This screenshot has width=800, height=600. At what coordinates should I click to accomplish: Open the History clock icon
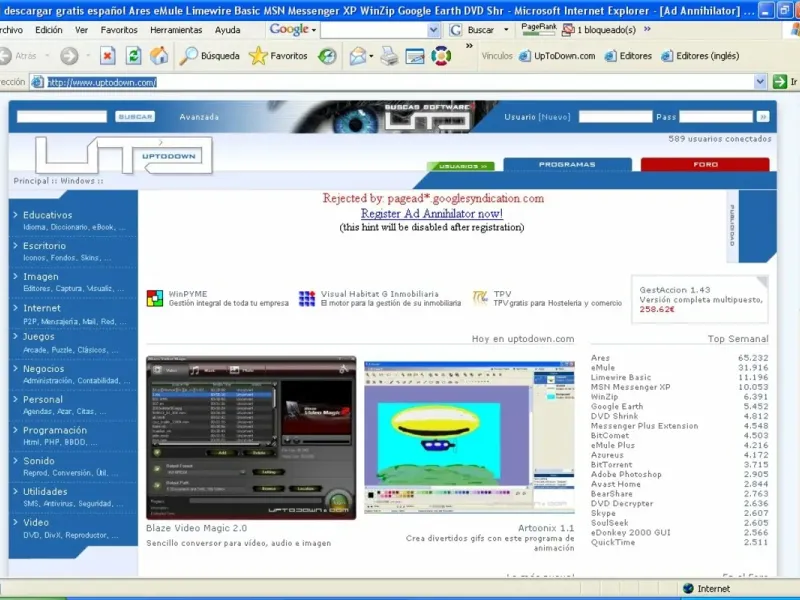tap(327, 56)
